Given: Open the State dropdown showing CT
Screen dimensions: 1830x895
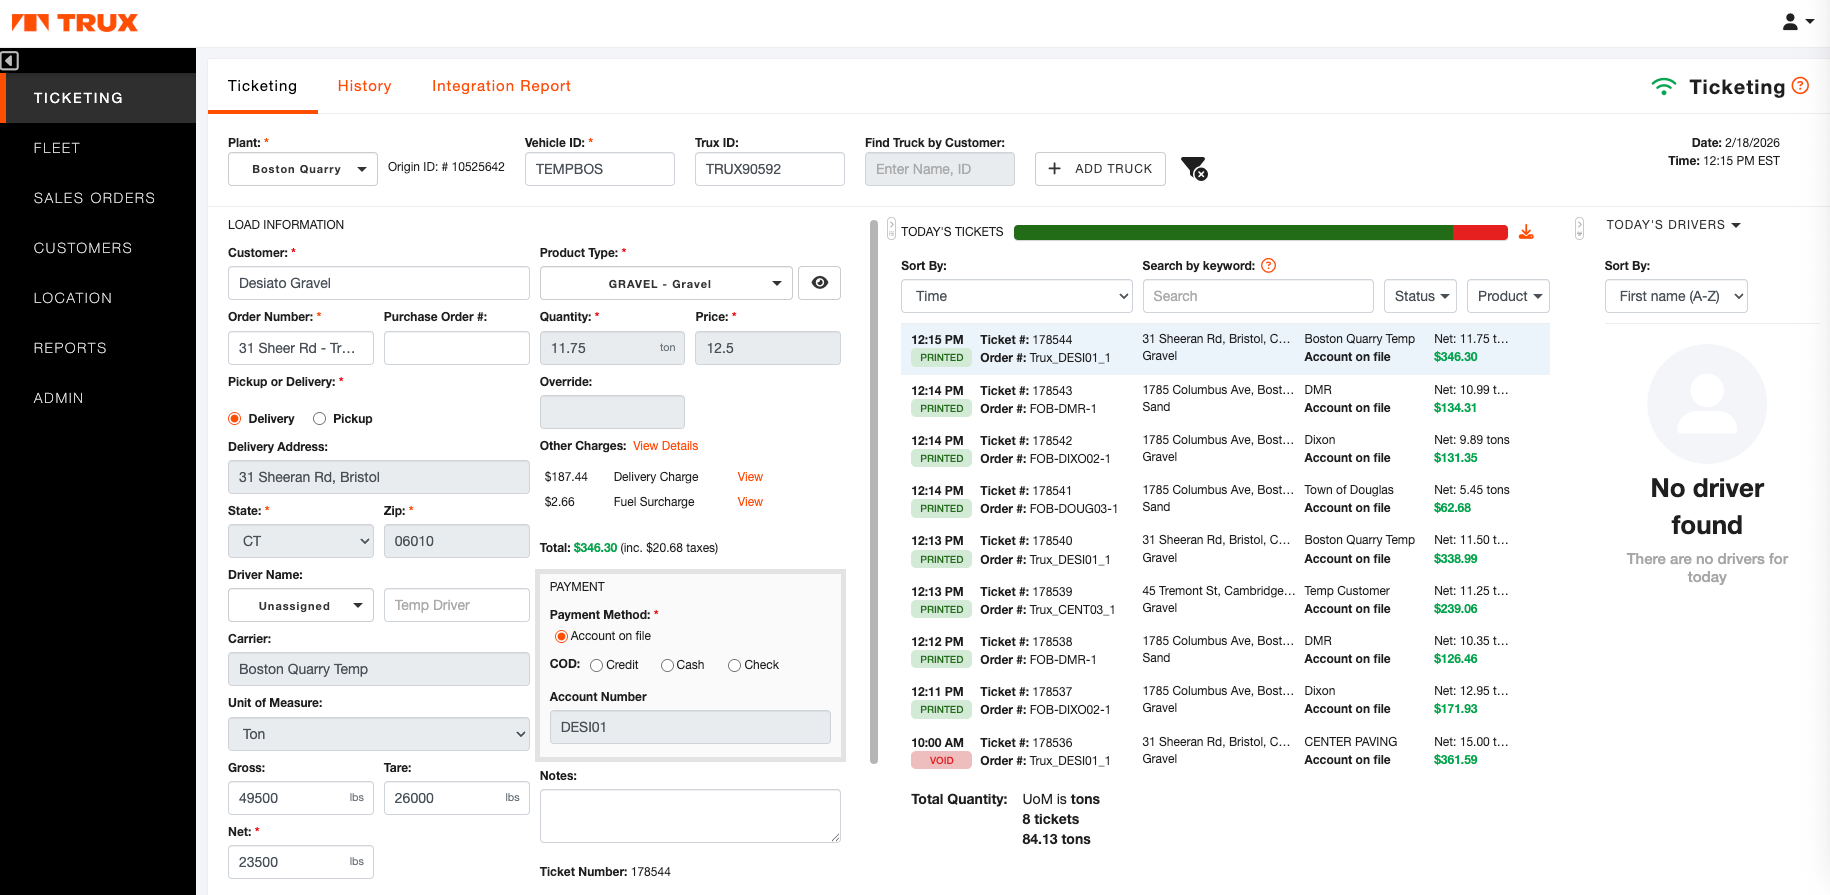Looking at the screenshot, I should point(301,541).
